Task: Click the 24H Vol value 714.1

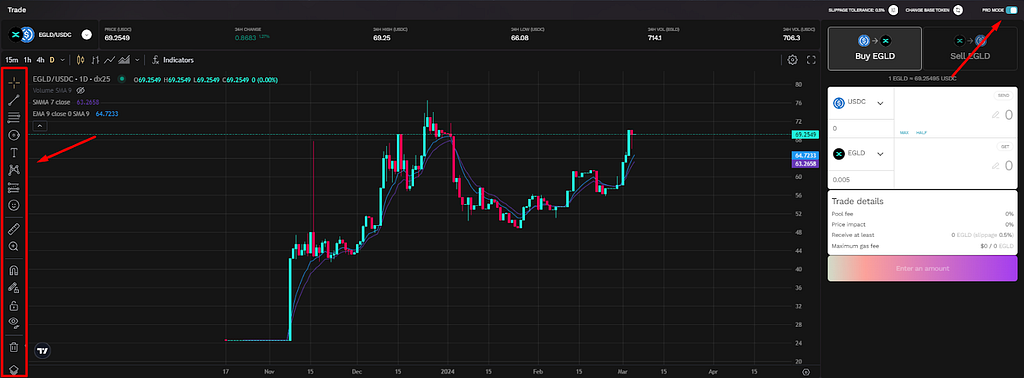Action: [655, 38]
